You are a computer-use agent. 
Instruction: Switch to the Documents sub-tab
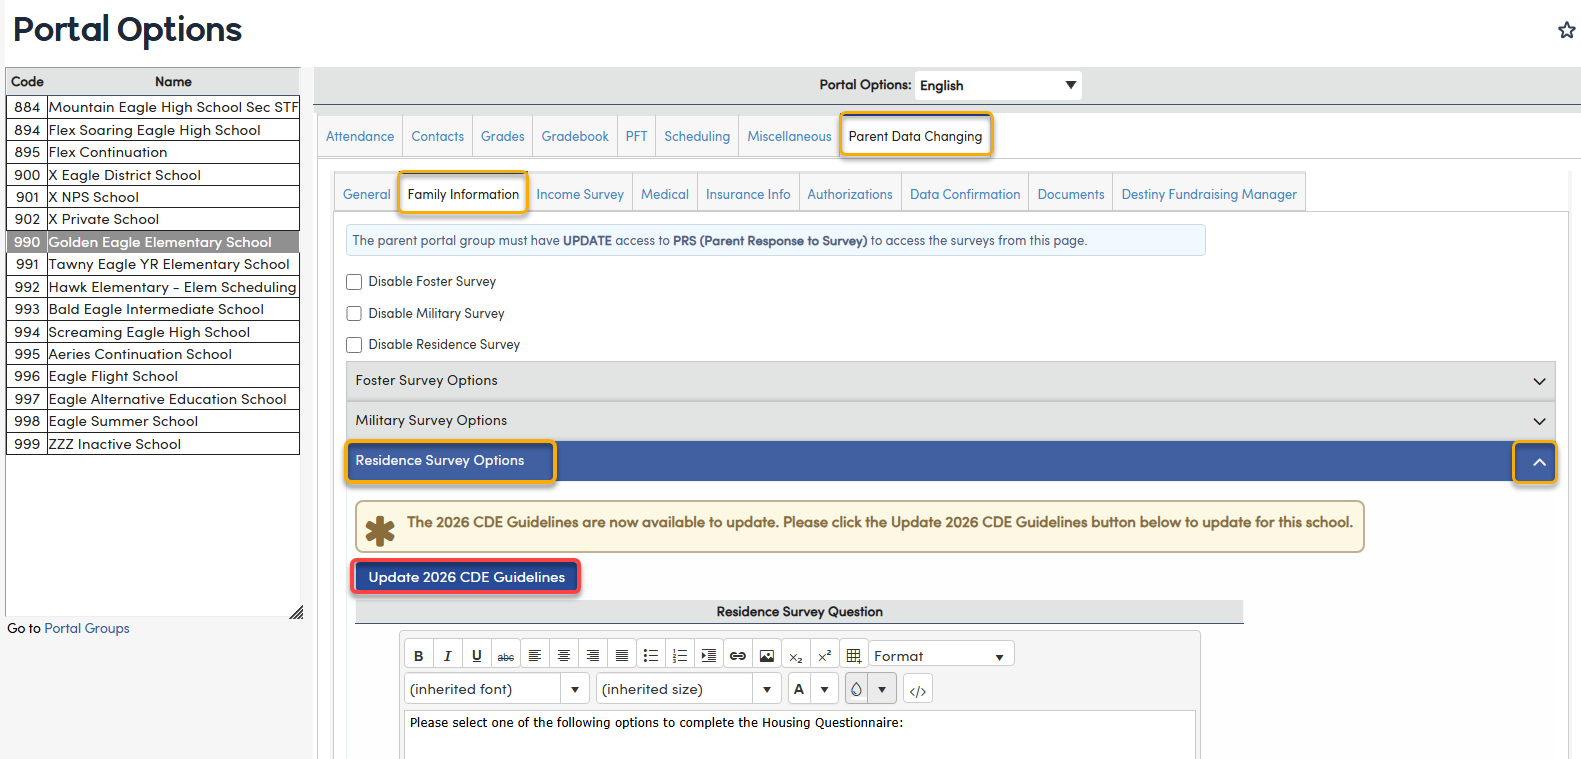pyautogui.click(x=1071, y=195)
